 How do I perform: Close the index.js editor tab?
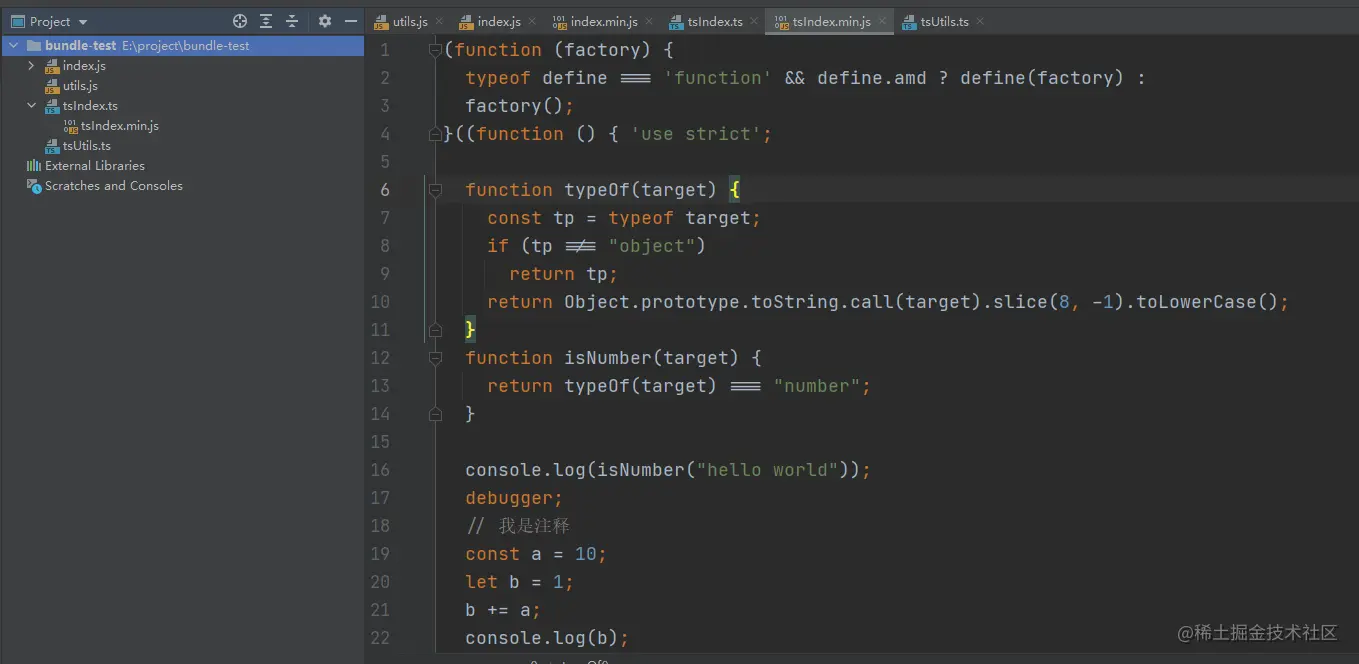[531, 22]
